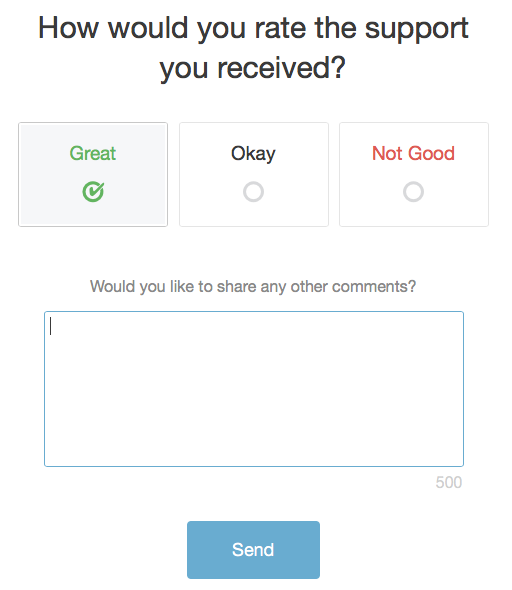
Task: Click the Send button
Action: 253,550
